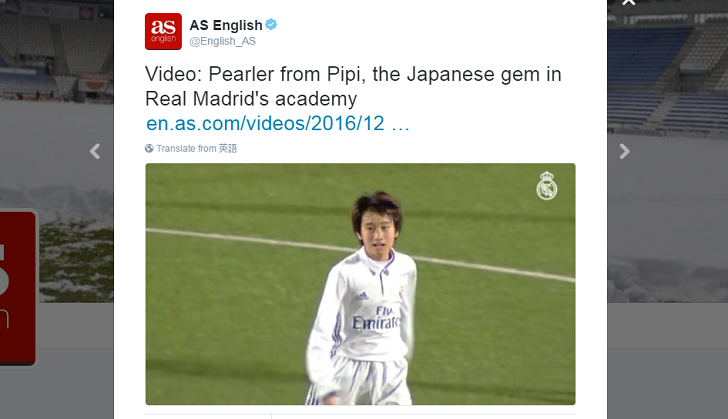Open the AS English display name link
The image size is (728, 419).
[x=226, y=25]
